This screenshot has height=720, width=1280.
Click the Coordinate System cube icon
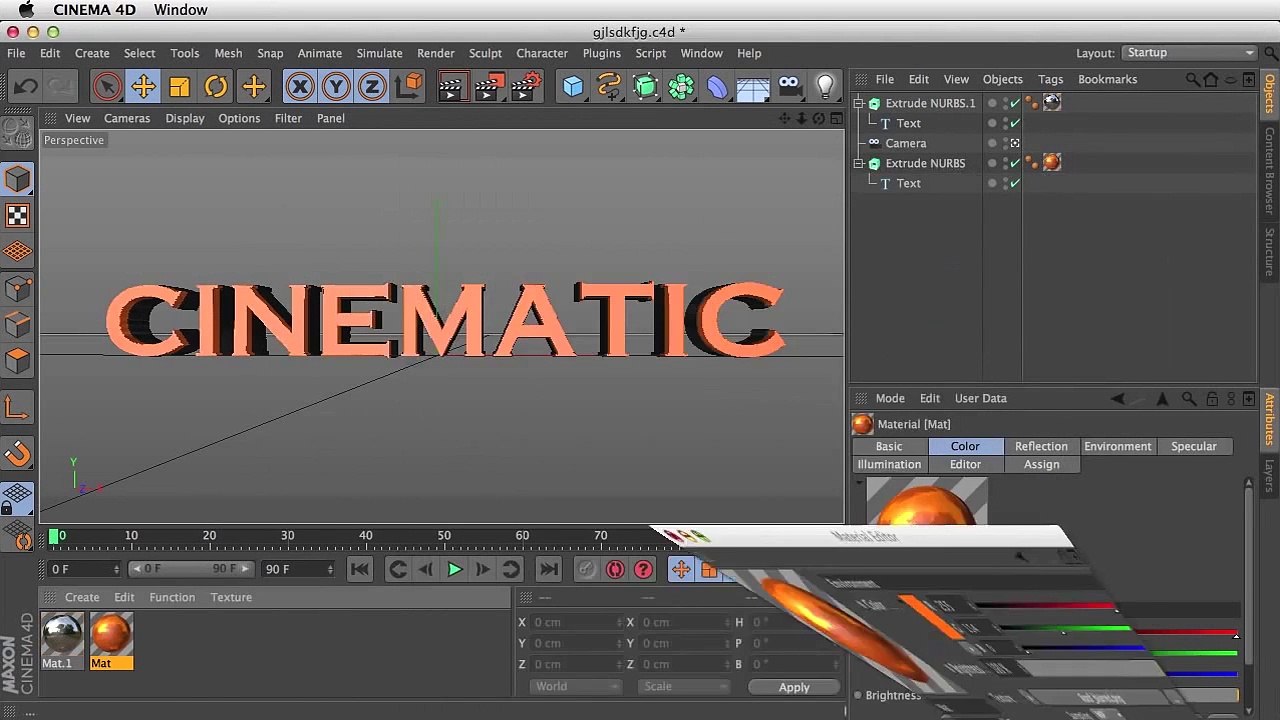click(x=409, y=87)
